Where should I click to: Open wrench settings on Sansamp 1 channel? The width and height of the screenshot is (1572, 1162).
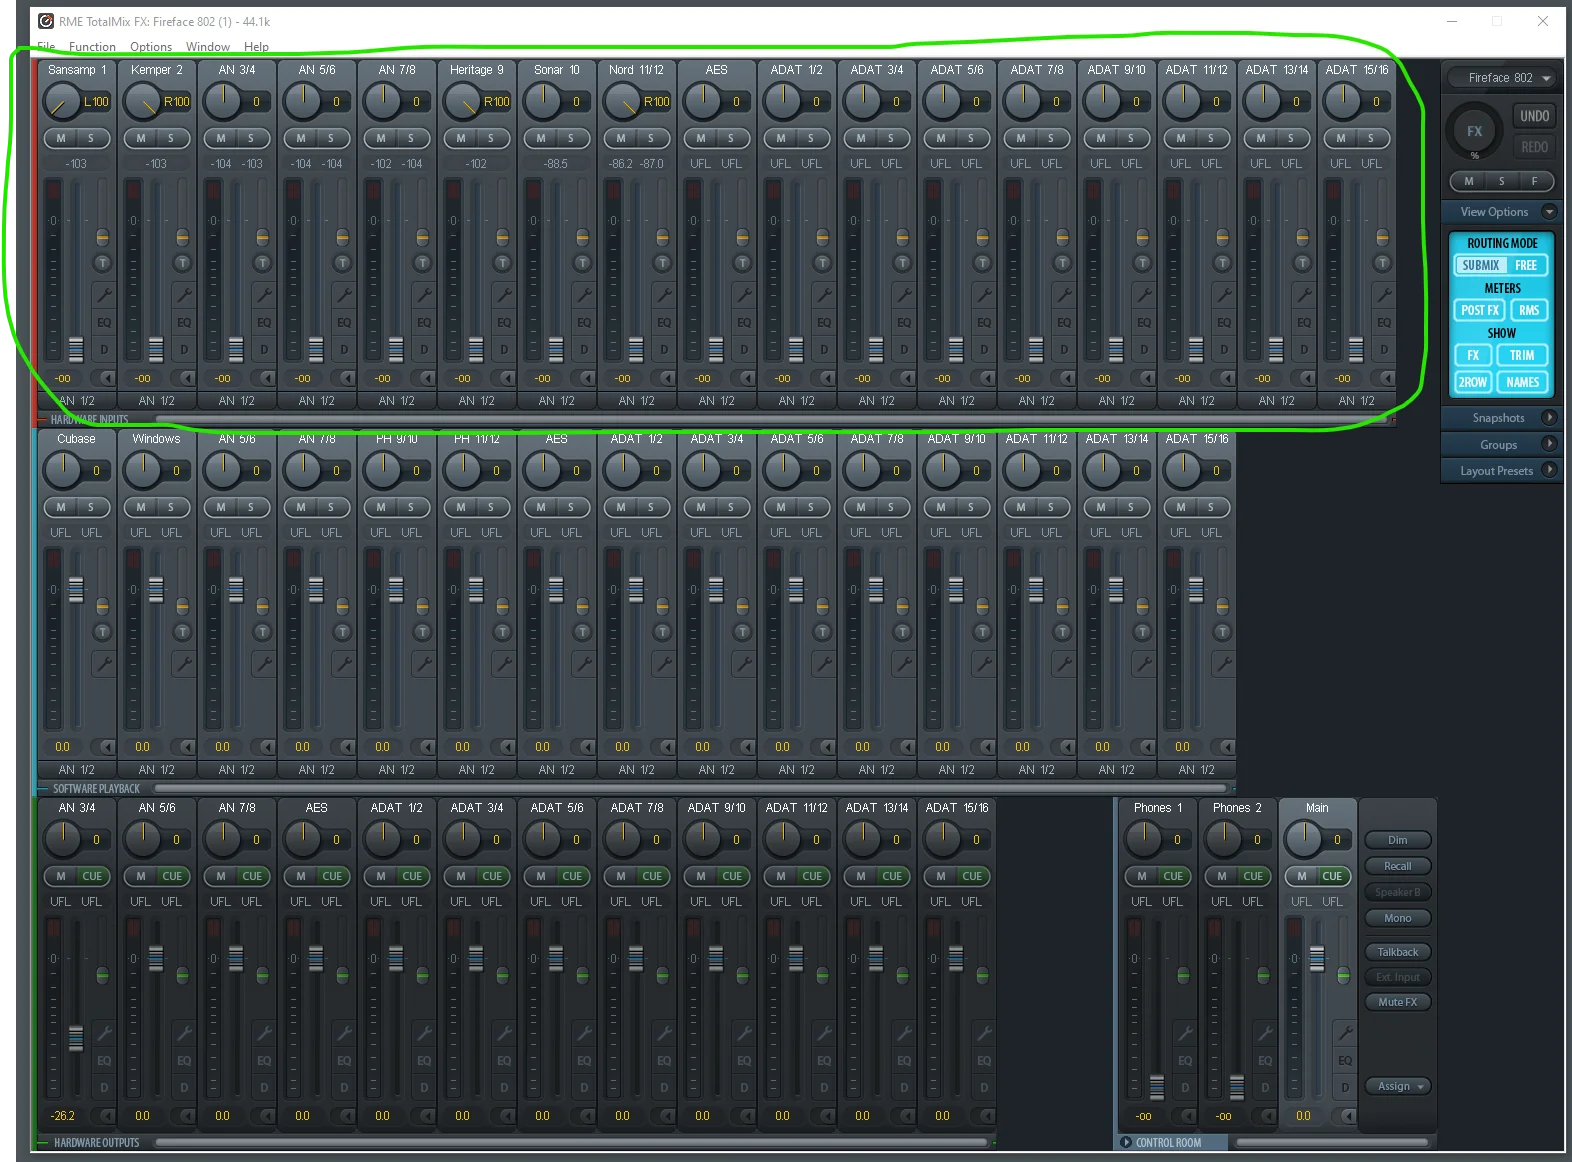[103, 295]
